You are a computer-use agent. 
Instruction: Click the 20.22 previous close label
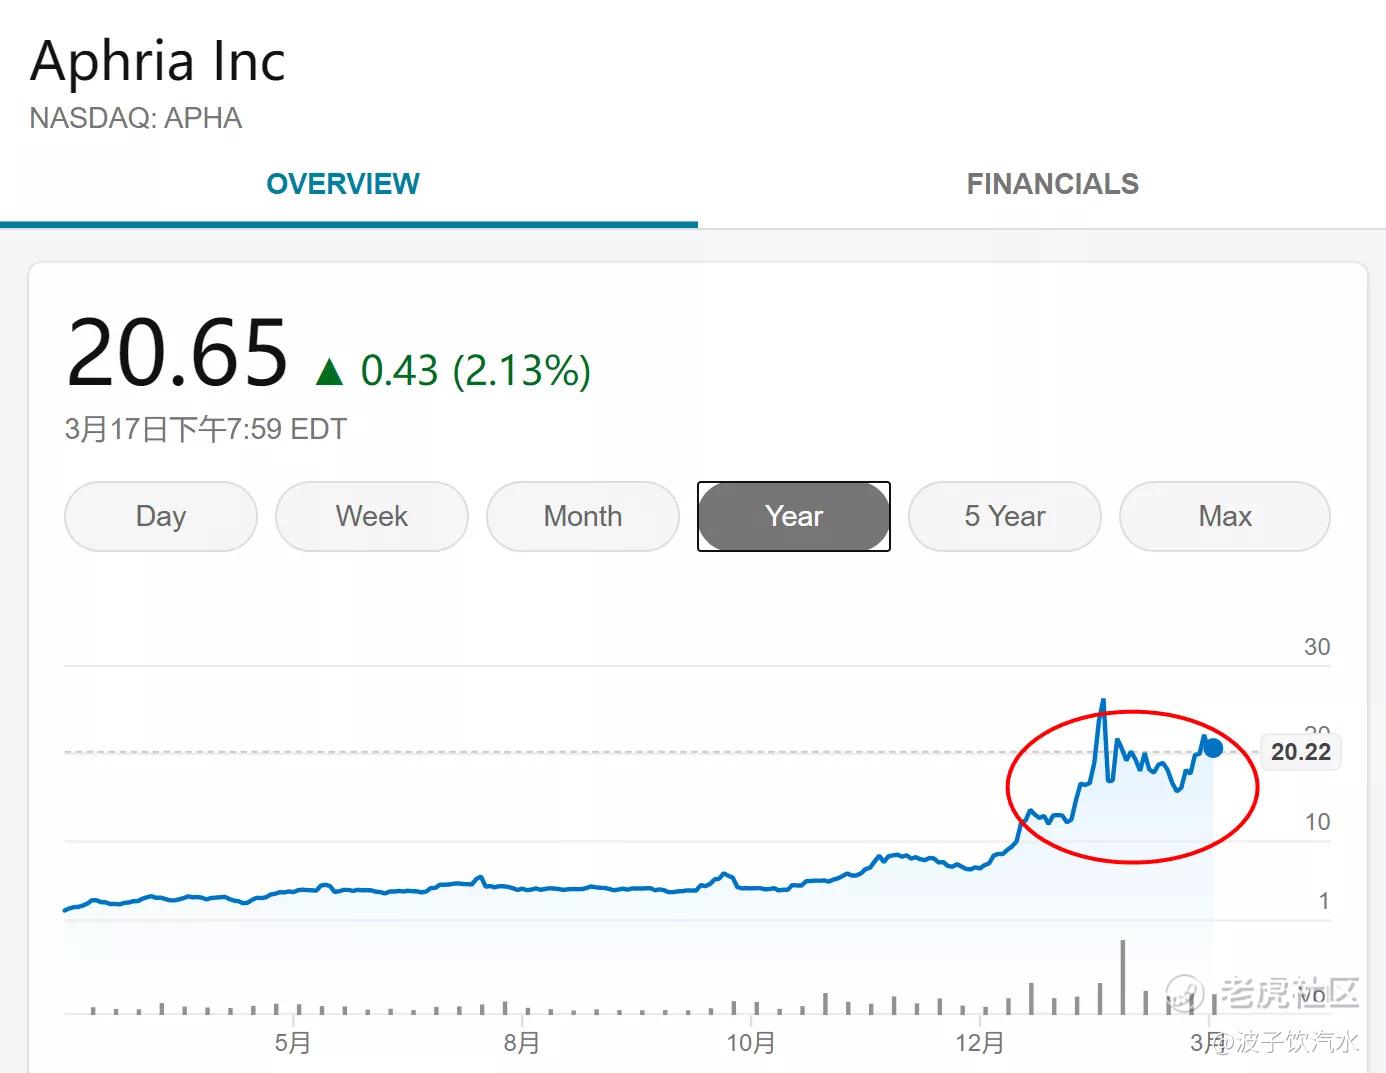[x=1300, y=752]
